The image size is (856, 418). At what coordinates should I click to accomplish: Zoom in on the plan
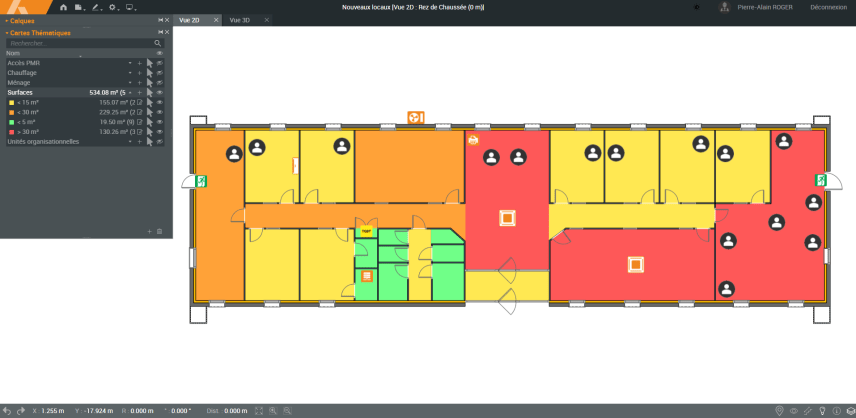coord(273,411)
